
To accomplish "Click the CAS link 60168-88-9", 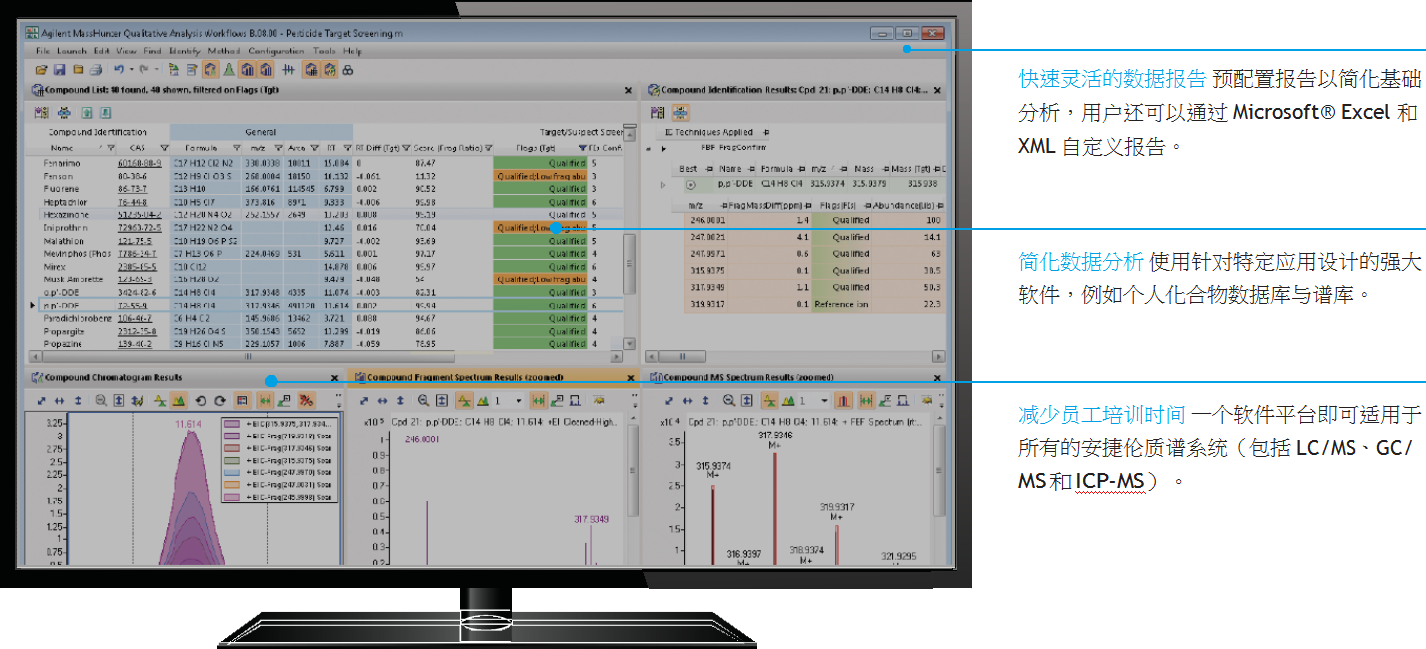I will pyautogui.click(x=140, y=162).
